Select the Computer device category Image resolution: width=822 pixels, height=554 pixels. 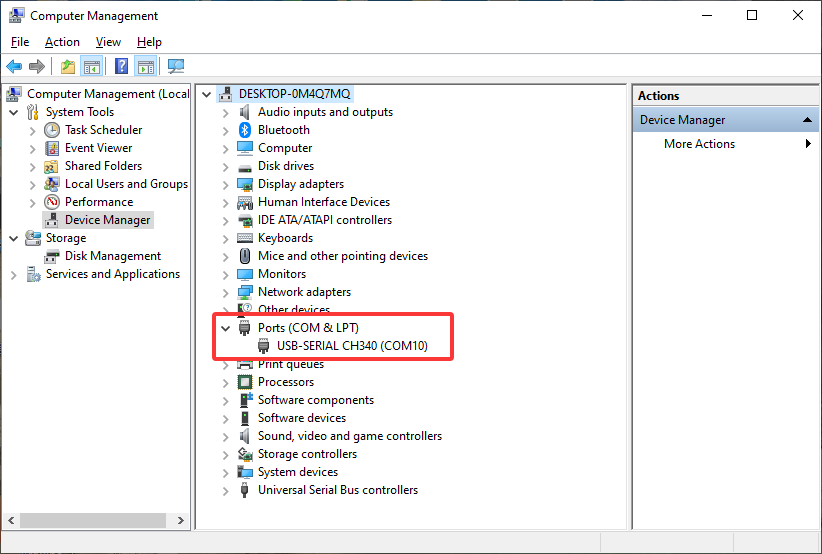pyautogui.click(x=285, y=148)
